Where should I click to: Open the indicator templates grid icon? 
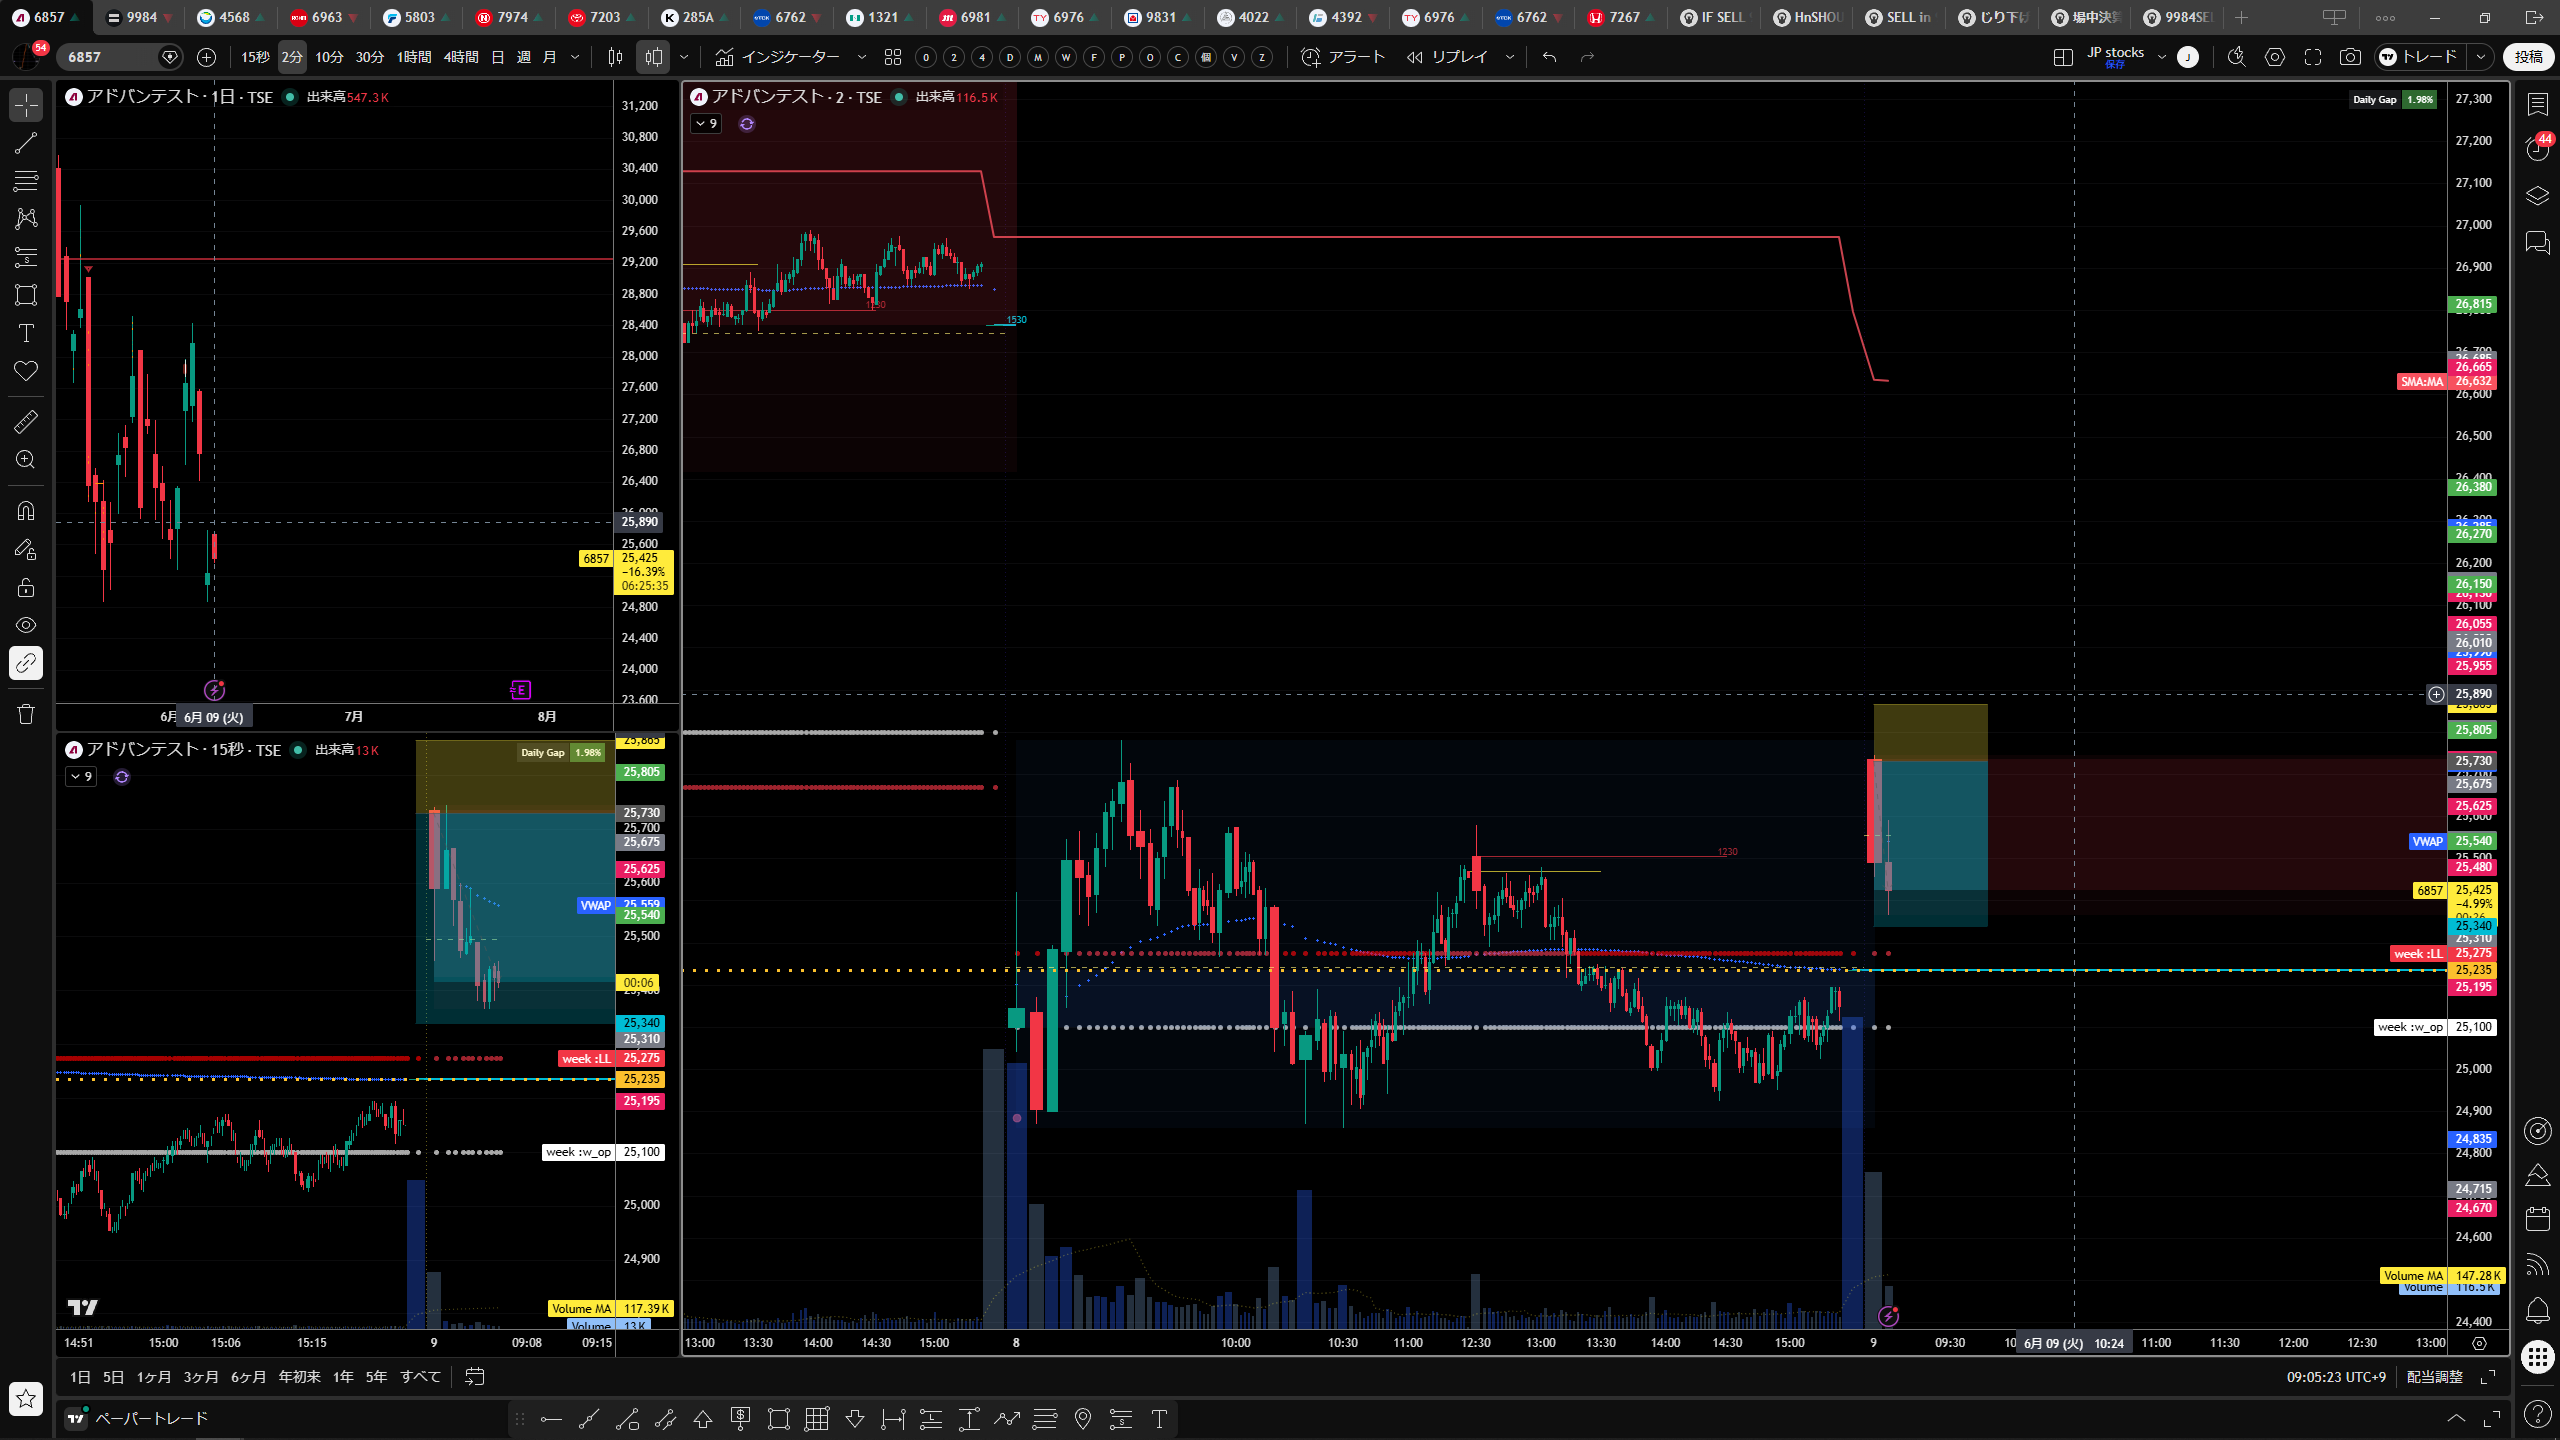click(893, 57)
